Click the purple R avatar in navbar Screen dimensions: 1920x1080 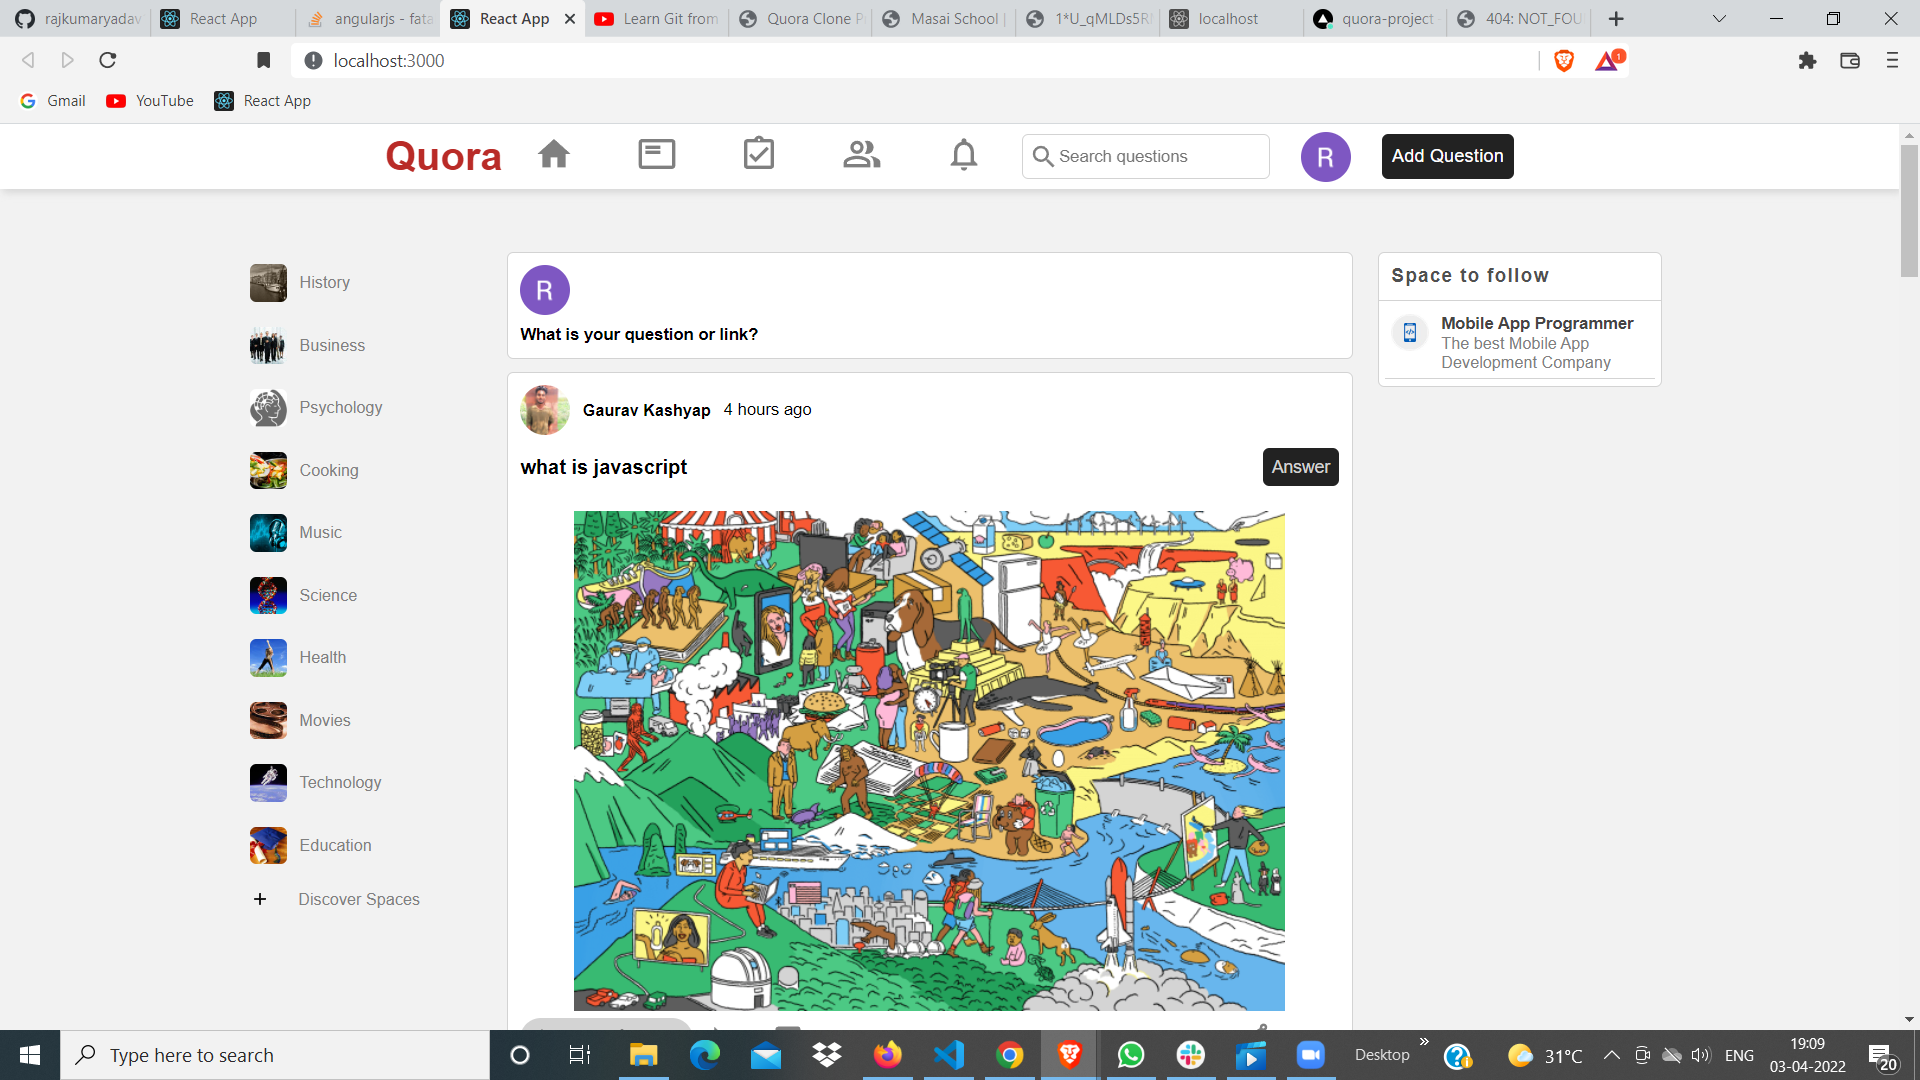click(x=1326, y=157)
